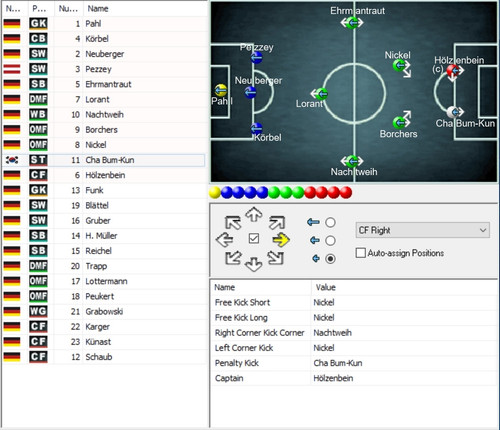
Task: Click the WB position badge for Nachtweih
Action: 38,114
